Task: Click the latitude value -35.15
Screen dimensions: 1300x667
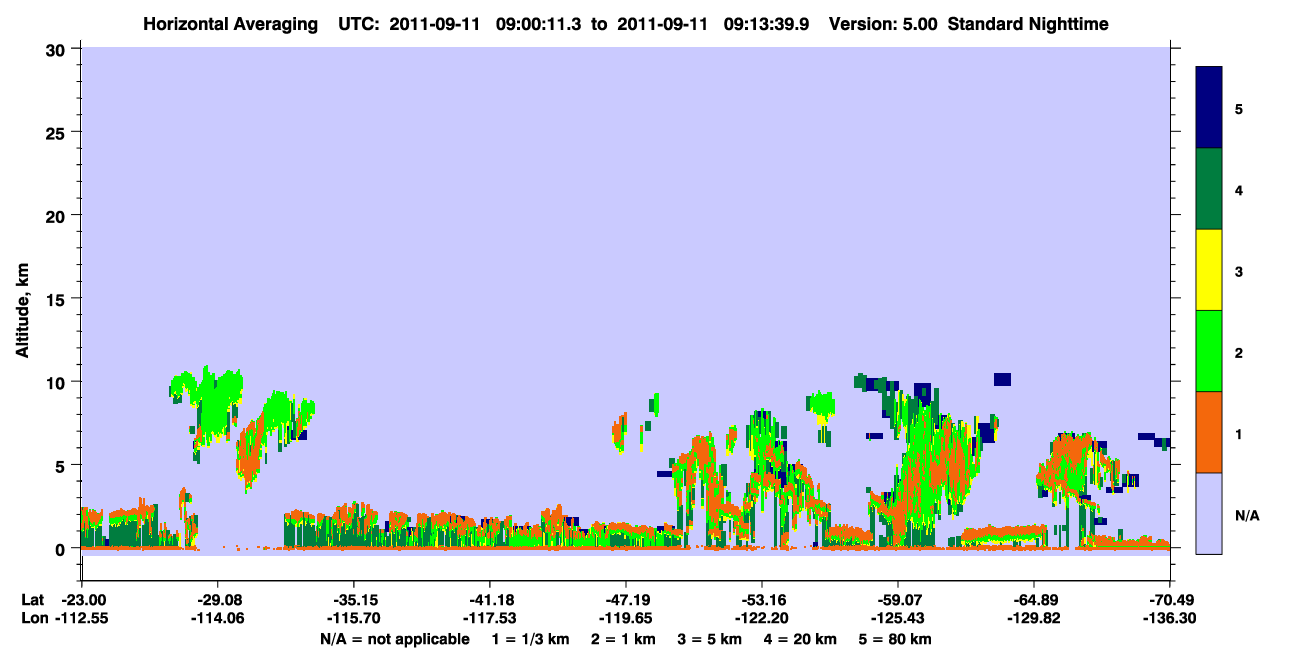Action: [x=353, y=599]
